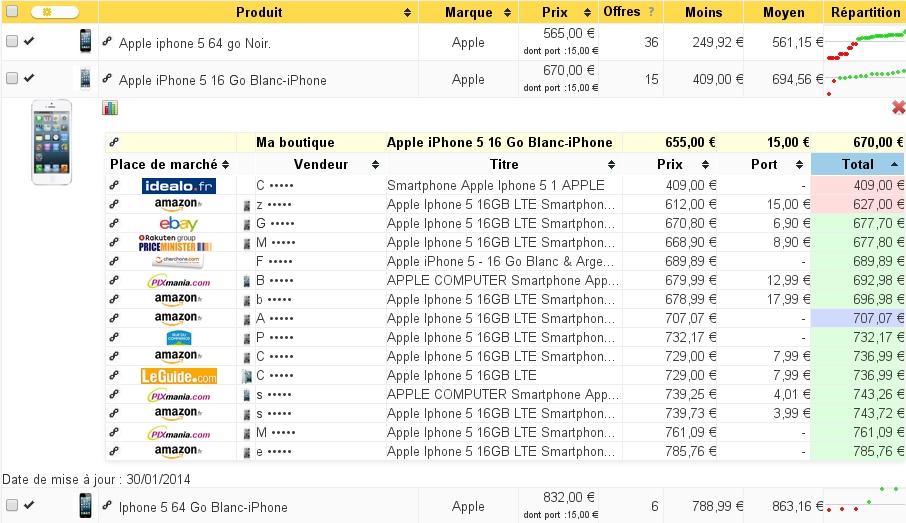906x523 pixels.
Task: Open link icon for iPhone 5 16 Go Blanc product
Action: [107, 78]
